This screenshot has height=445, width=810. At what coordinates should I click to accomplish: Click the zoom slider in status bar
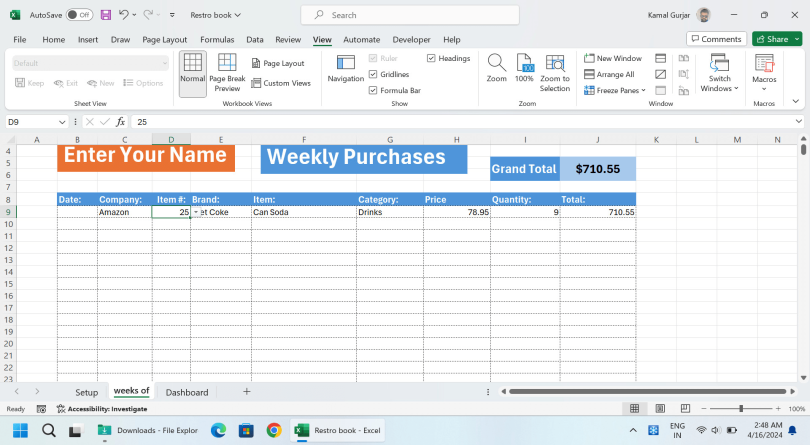(x=741, y=409)
